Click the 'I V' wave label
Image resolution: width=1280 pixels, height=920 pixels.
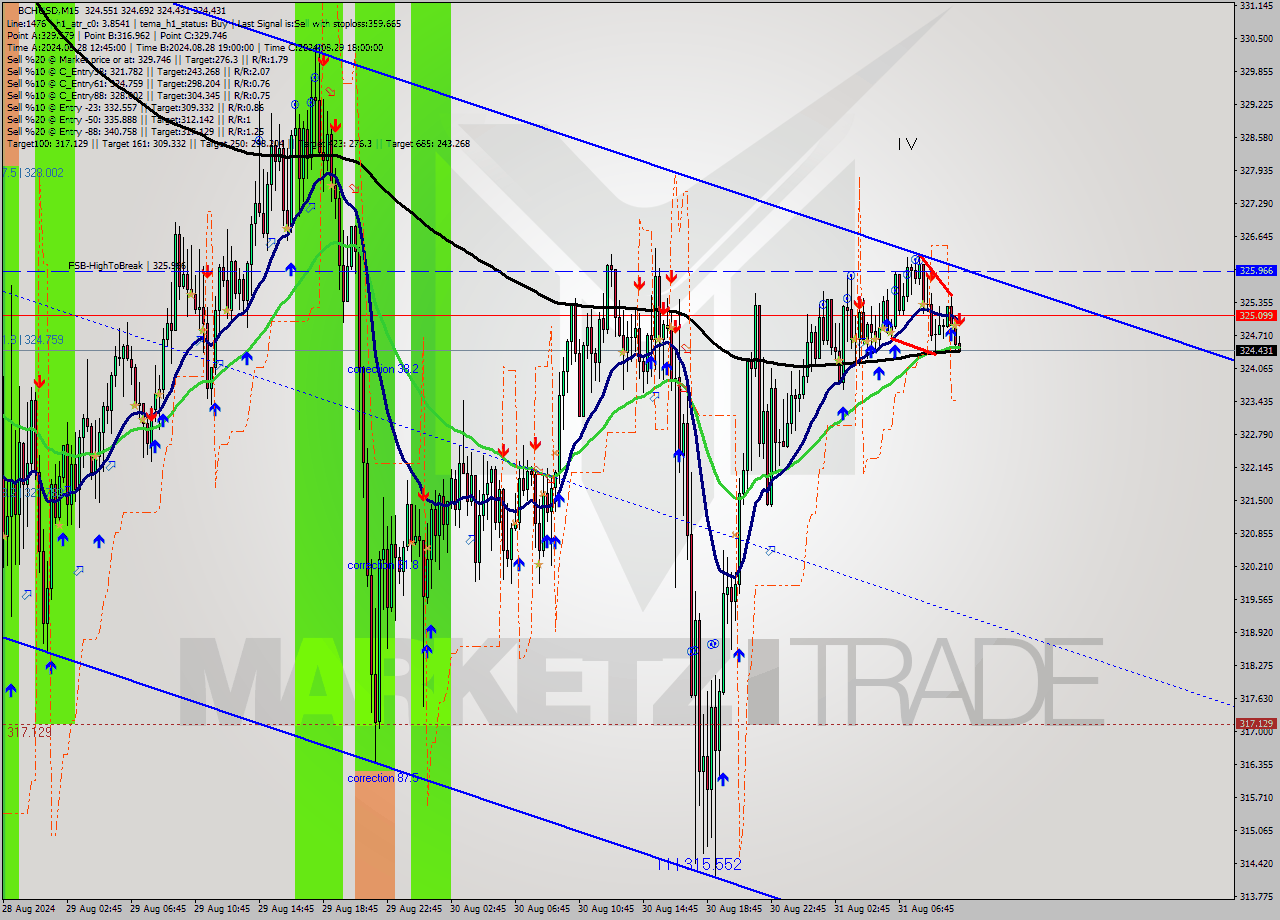(x=906, y=144)
